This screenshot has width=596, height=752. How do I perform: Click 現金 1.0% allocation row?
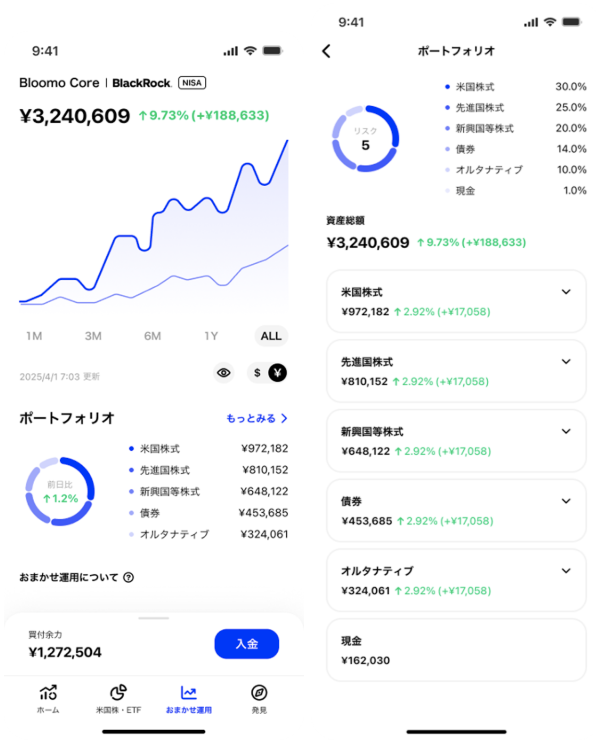point(515,191)
